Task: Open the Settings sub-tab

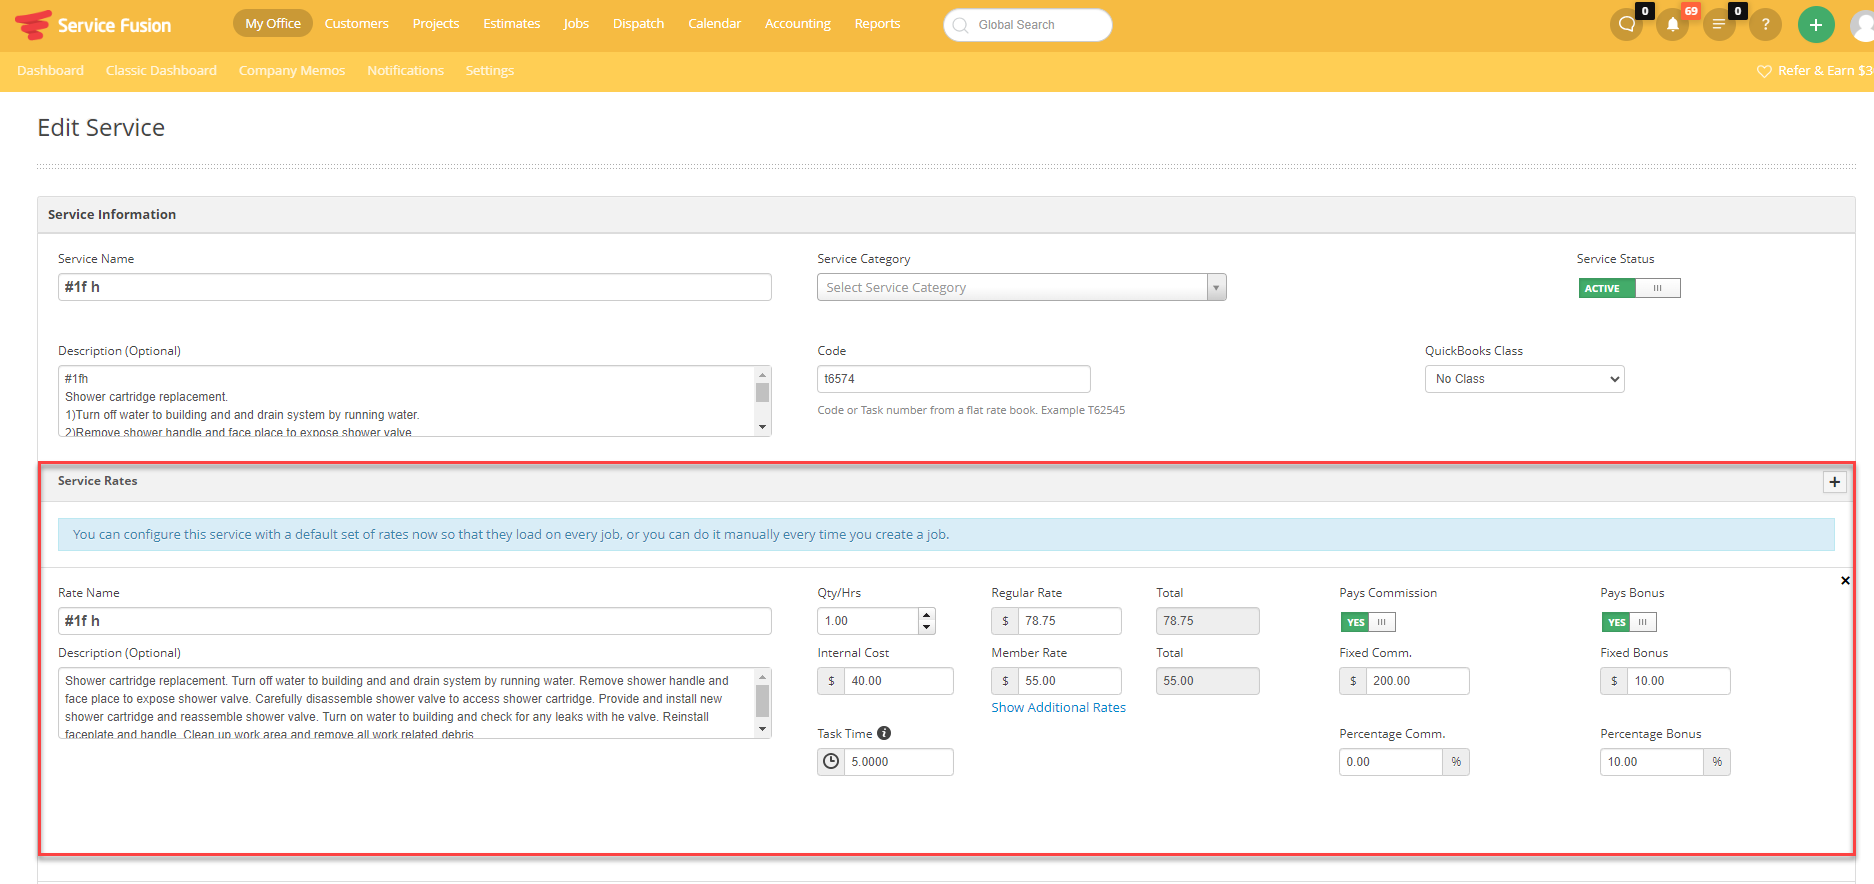Action: (x=490, y=71)
